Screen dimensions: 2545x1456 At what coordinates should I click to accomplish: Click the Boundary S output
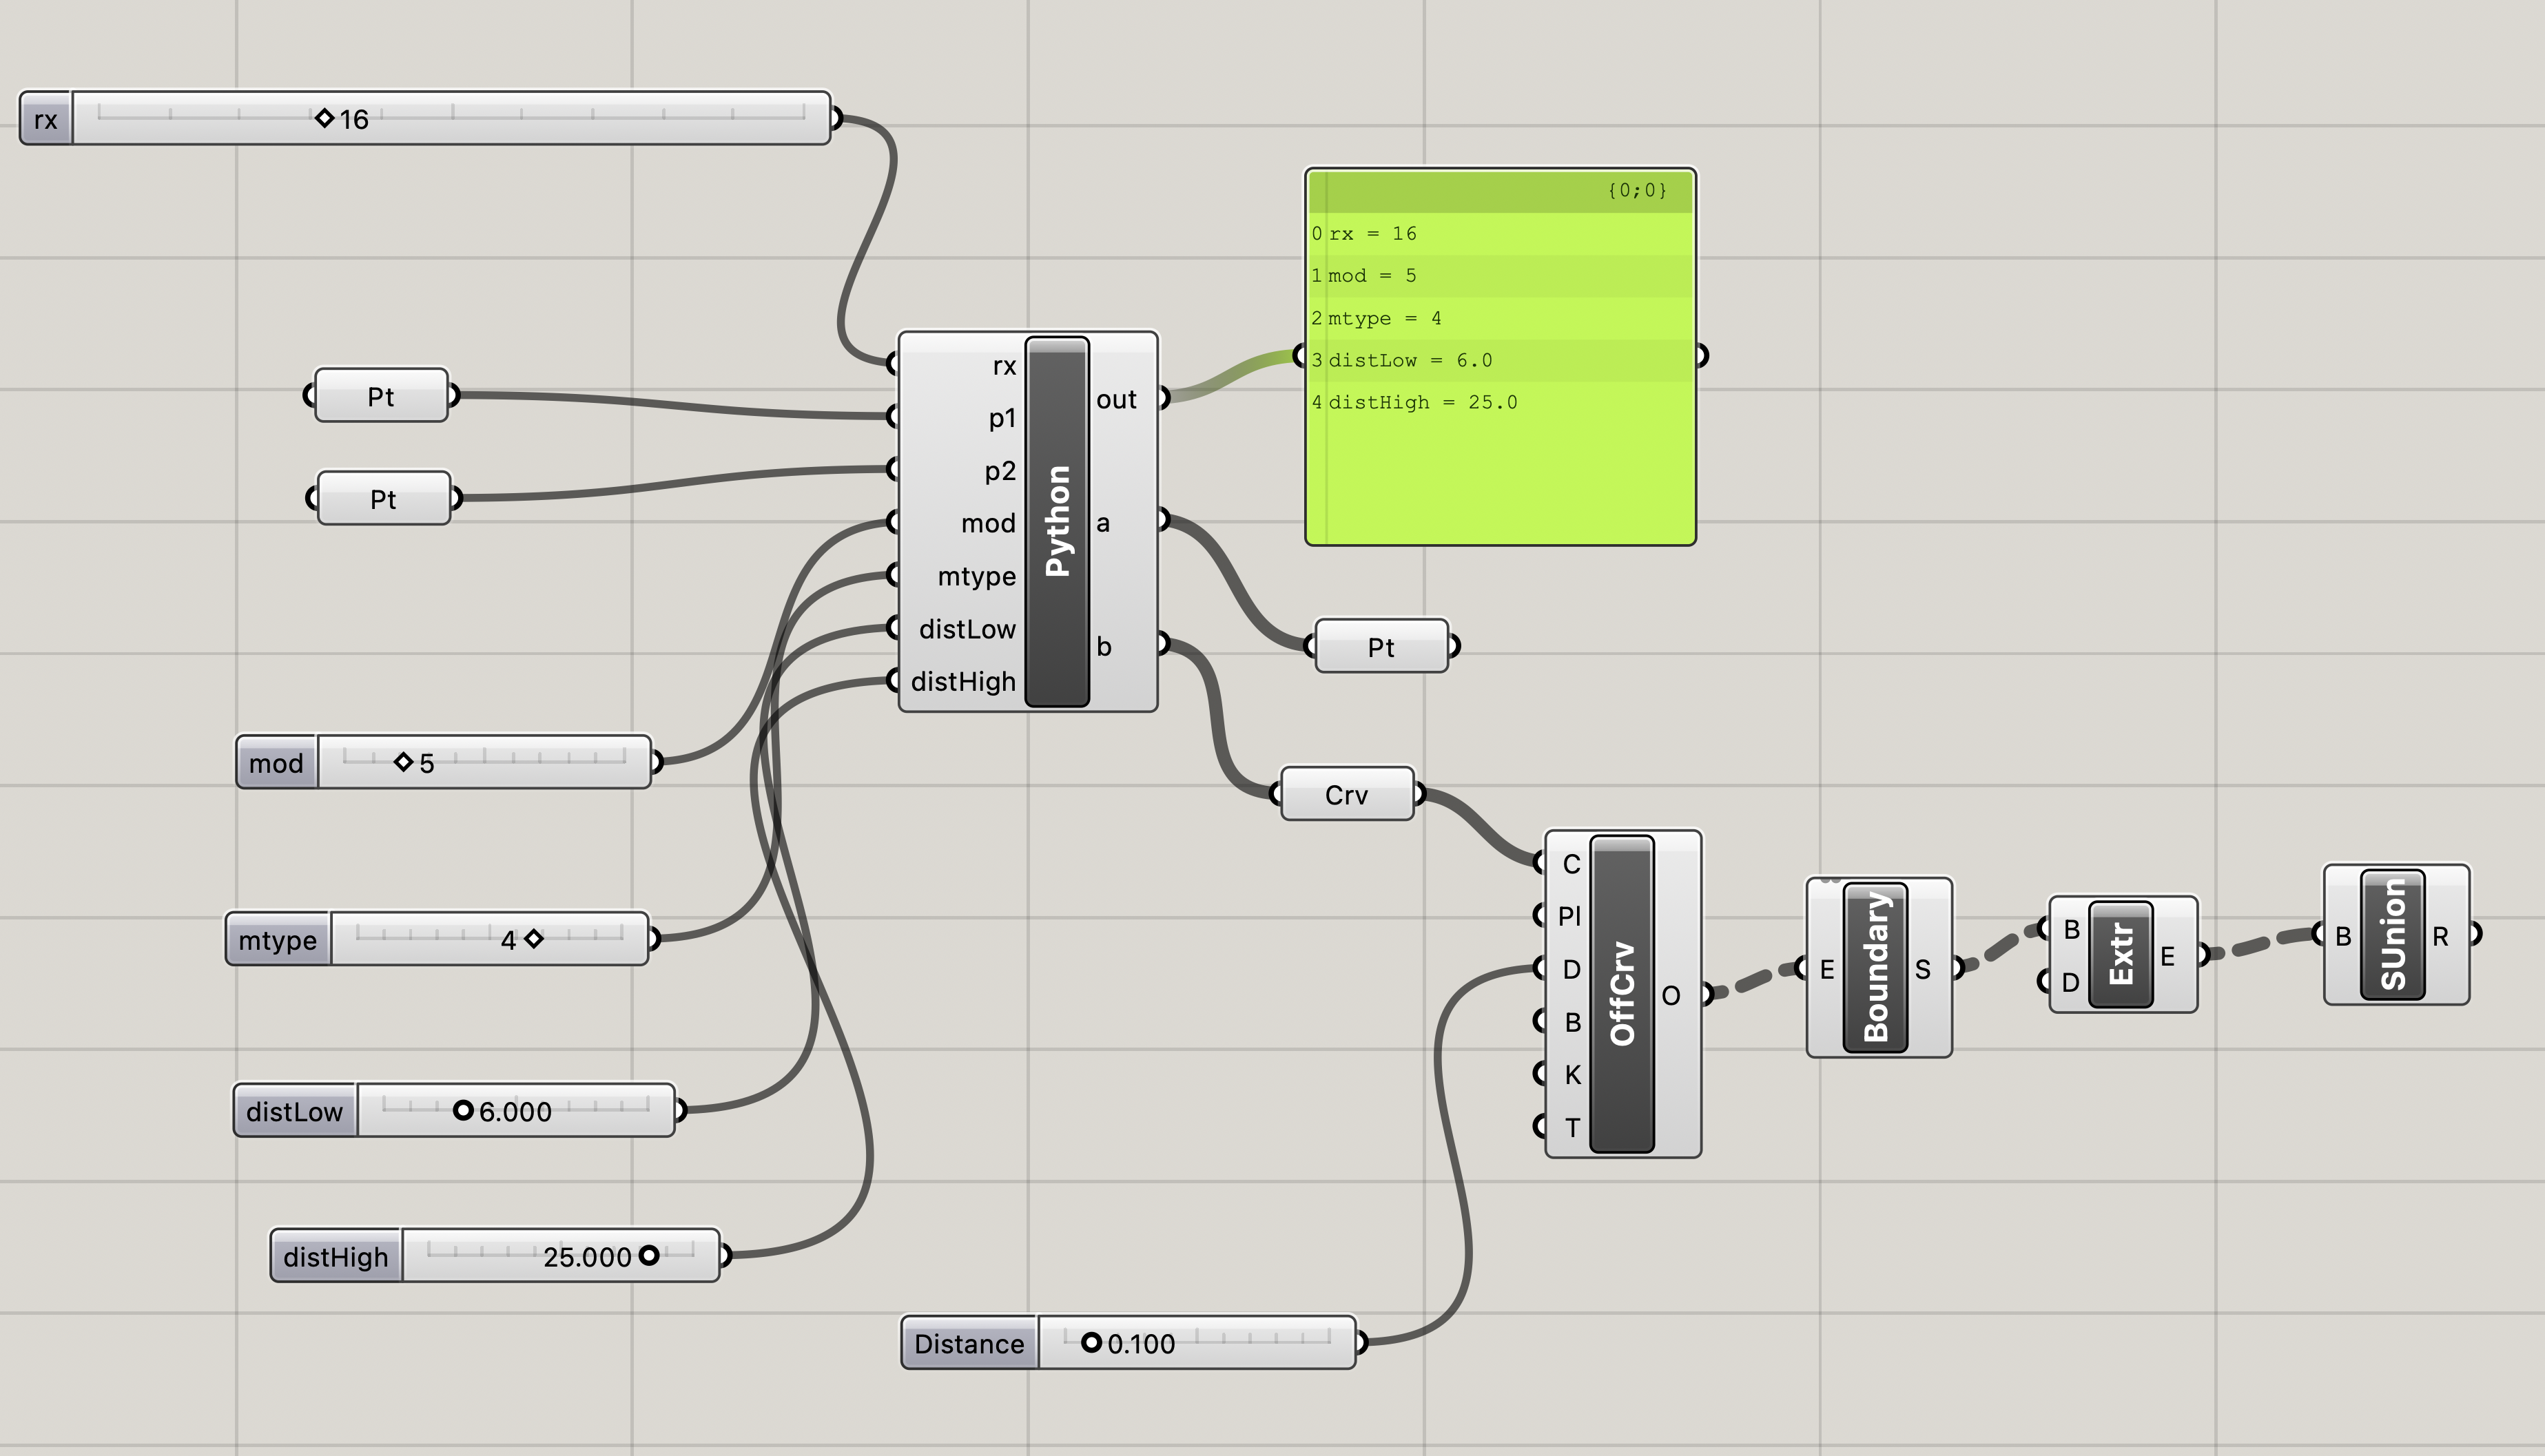point(1922,969)
